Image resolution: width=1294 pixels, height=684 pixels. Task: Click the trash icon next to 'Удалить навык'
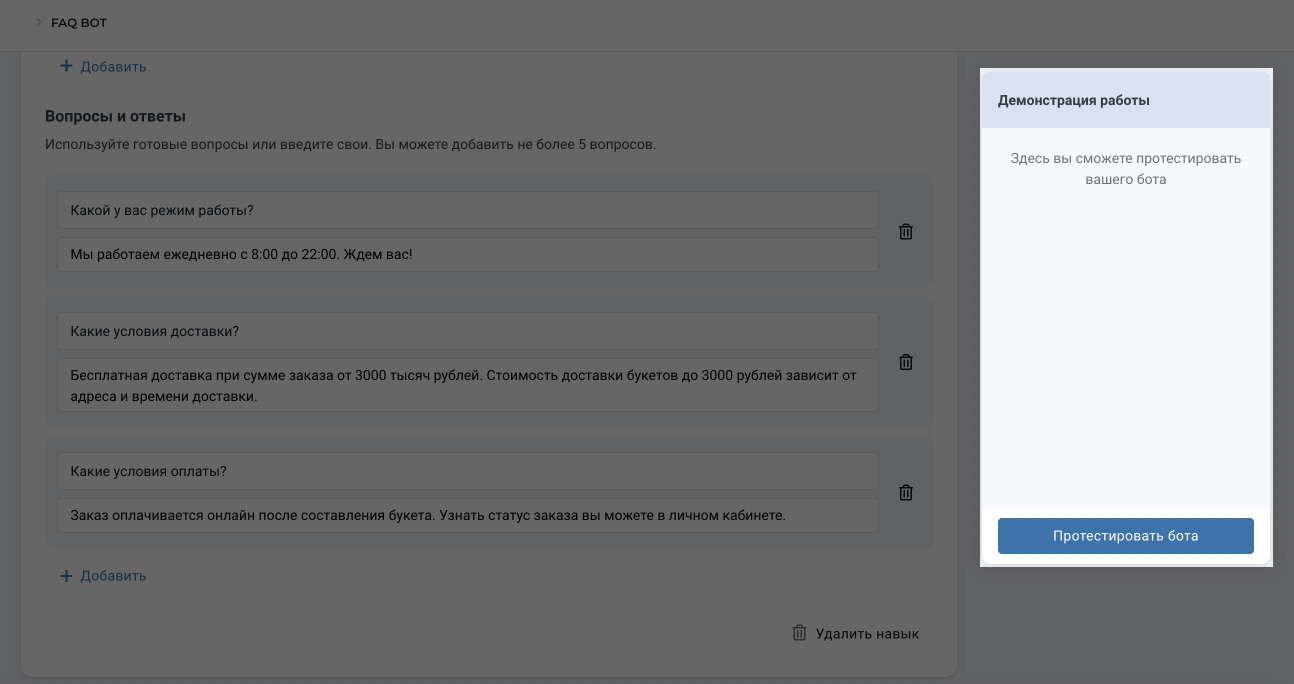pyautogui.click(x=799, y=633)
